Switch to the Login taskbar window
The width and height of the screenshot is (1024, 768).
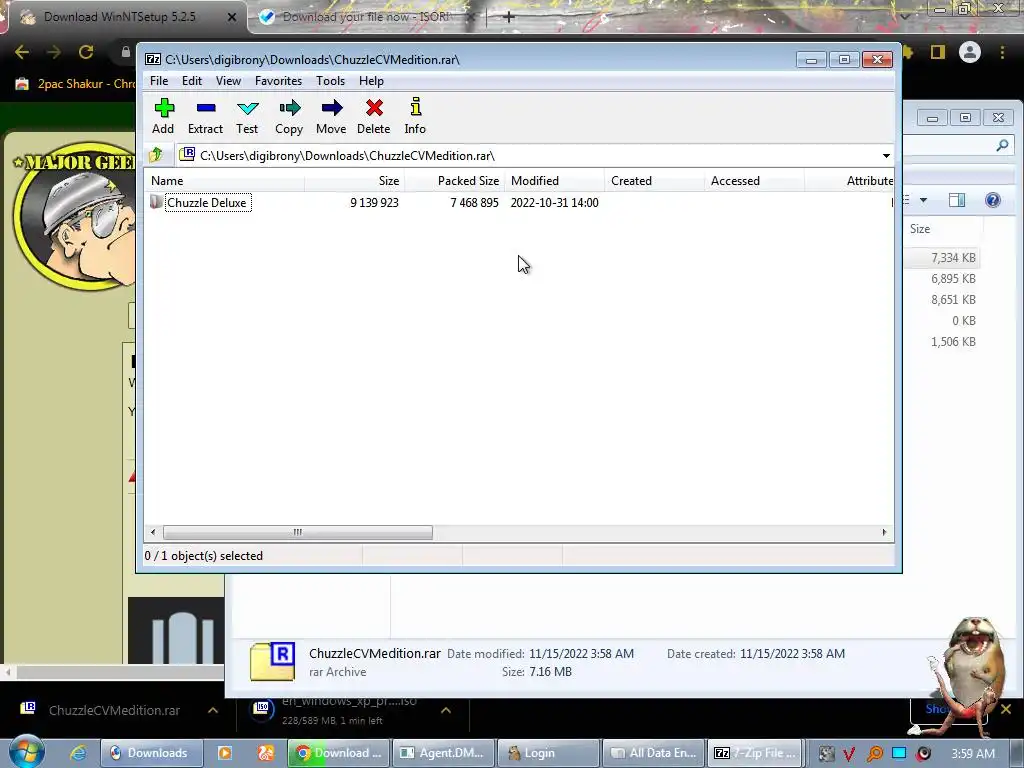pos(549,753)
